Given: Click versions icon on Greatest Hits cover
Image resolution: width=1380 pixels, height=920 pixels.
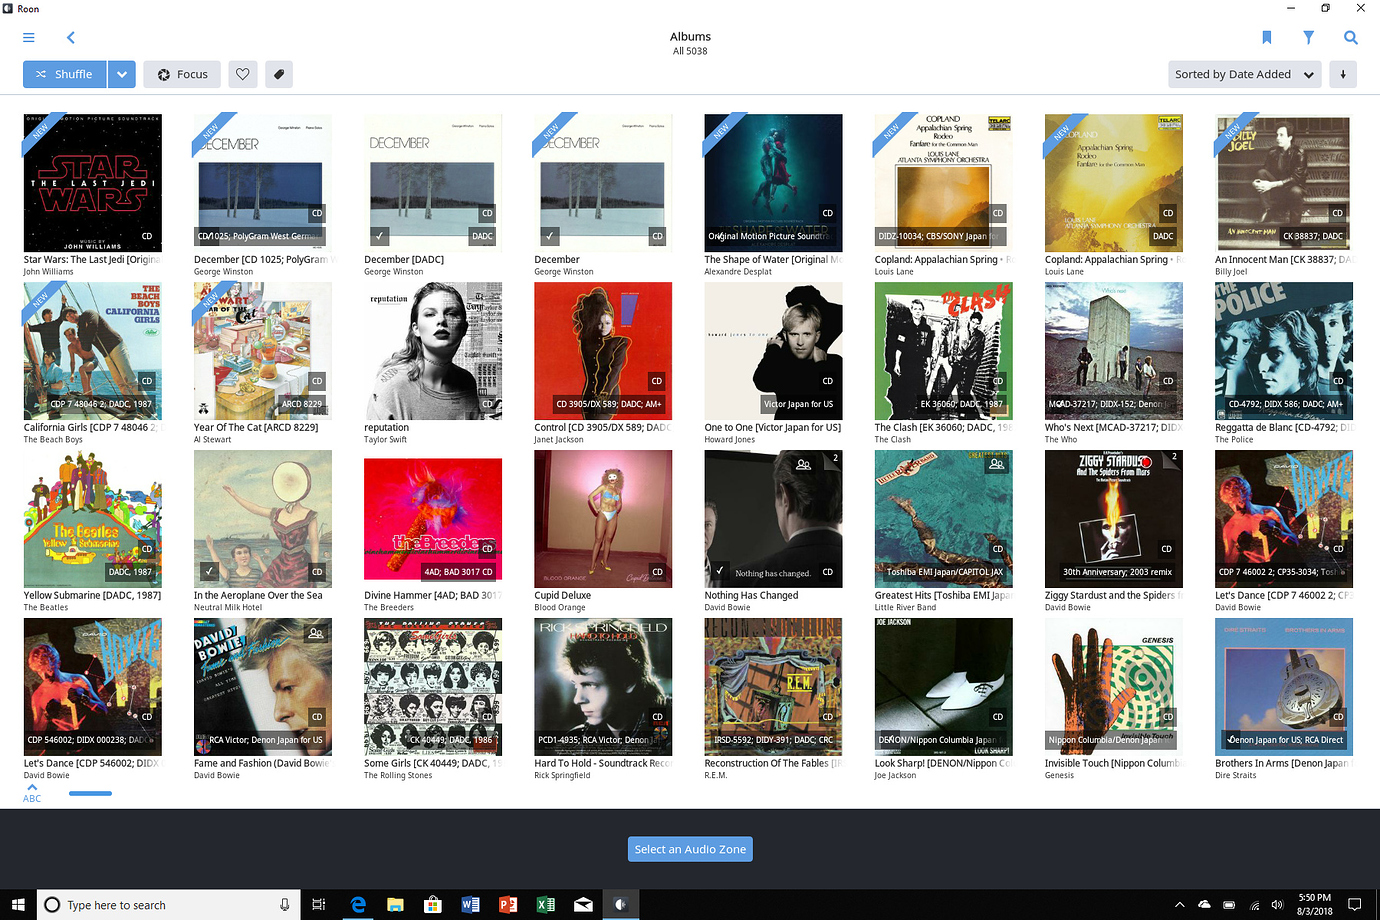Looking at the screenshot, I should click(x=996, y=465).
